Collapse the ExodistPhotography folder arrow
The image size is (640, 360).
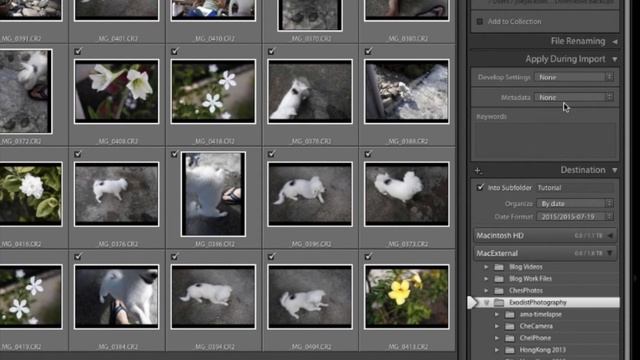486,303
